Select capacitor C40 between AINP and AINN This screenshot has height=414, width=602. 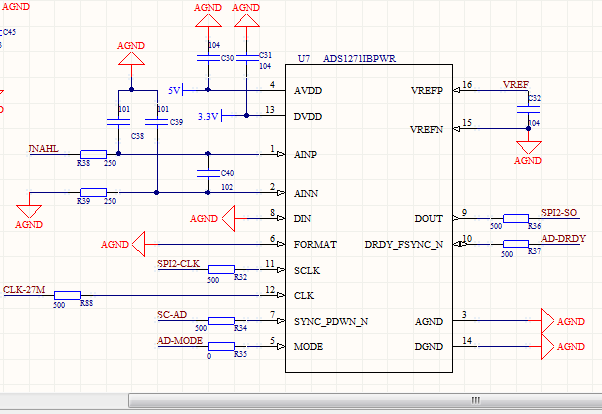click(x=208, y=173)
